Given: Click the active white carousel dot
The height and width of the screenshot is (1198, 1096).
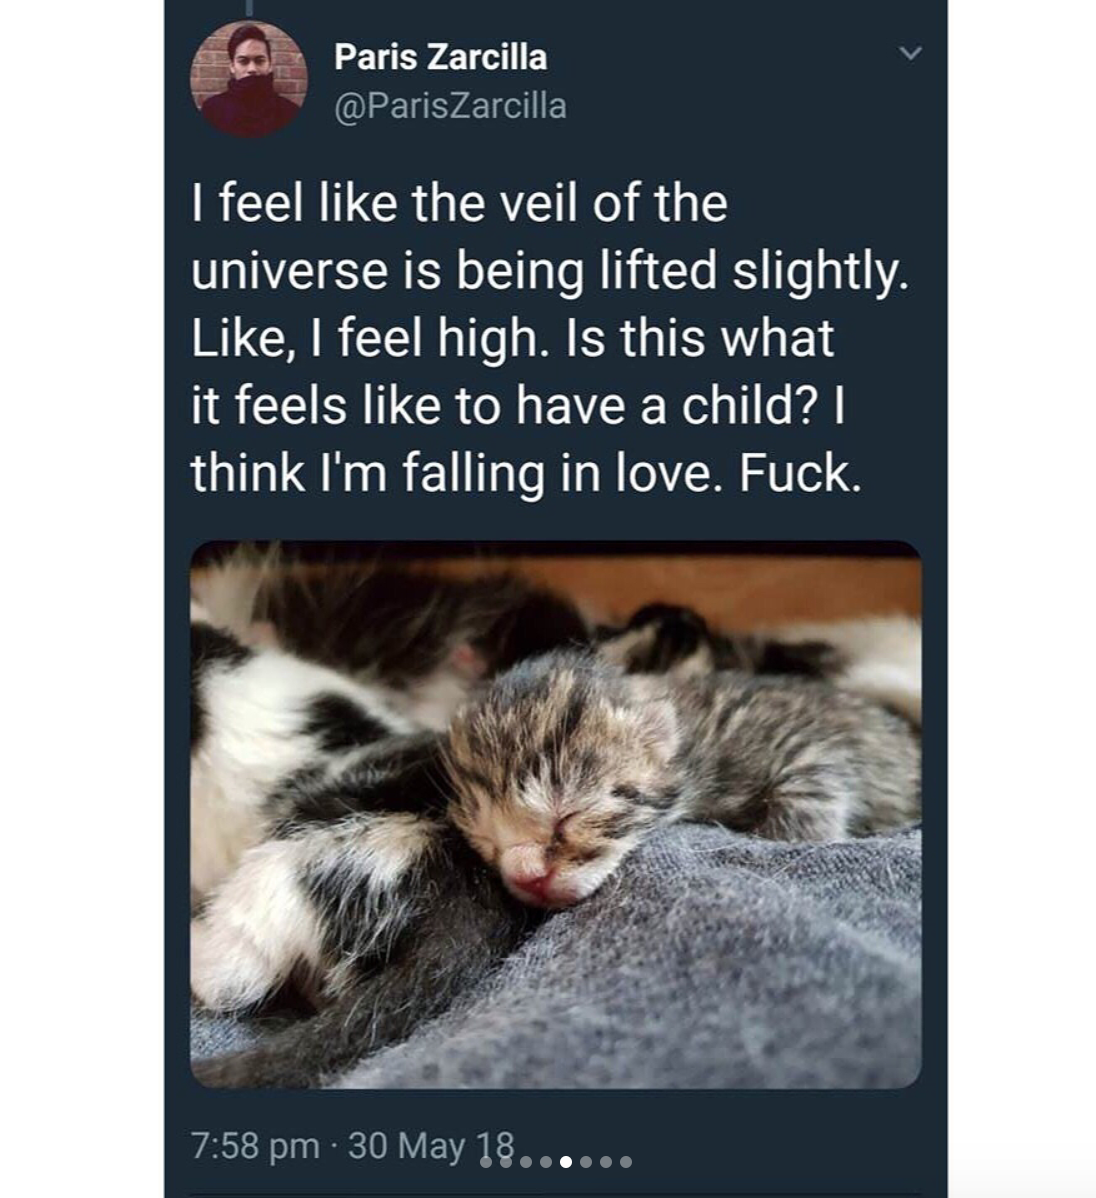Looking at the screenshot, I should coord(566,1162).
